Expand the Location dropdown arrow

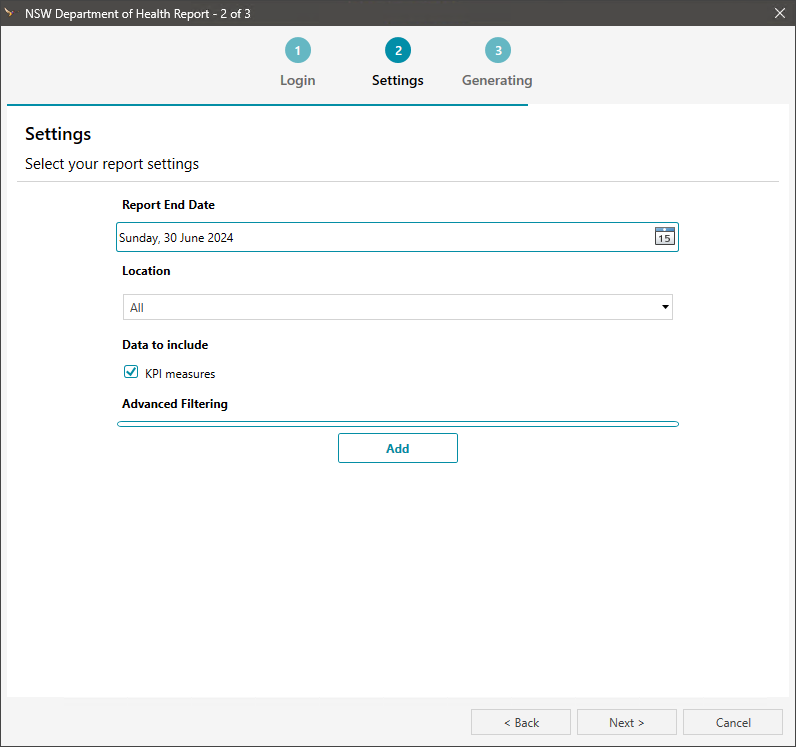[x=665, y=307]
